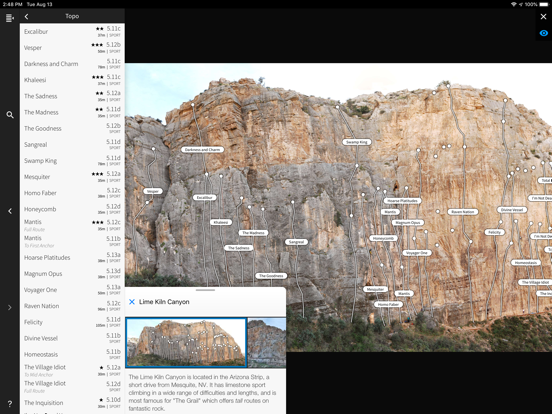This screenshot has height=414, width=552.
Task: Open Hoarse Platitudes route row
Action: (72, 258)
